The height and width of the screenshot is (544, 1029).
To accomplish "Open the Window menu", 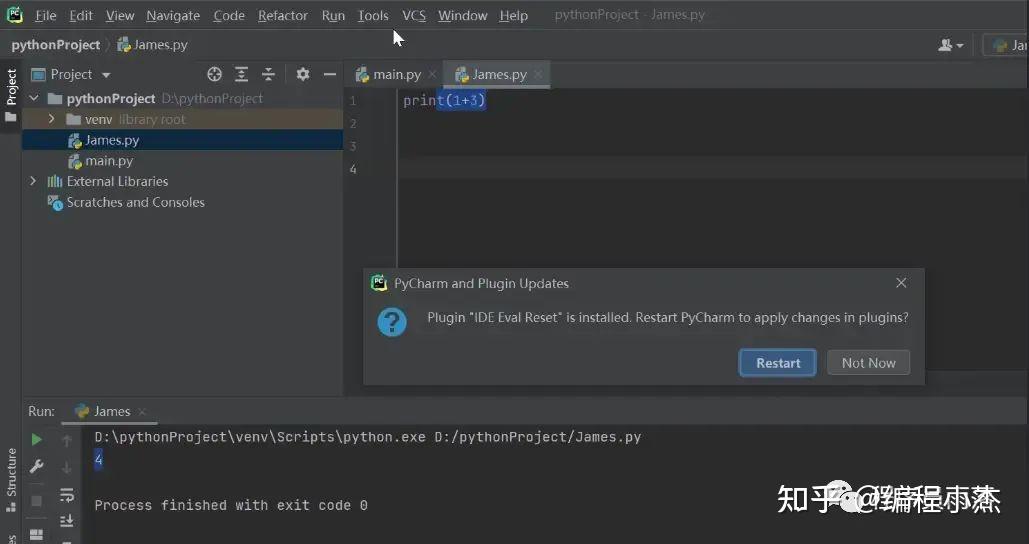I will coord(463,15).
